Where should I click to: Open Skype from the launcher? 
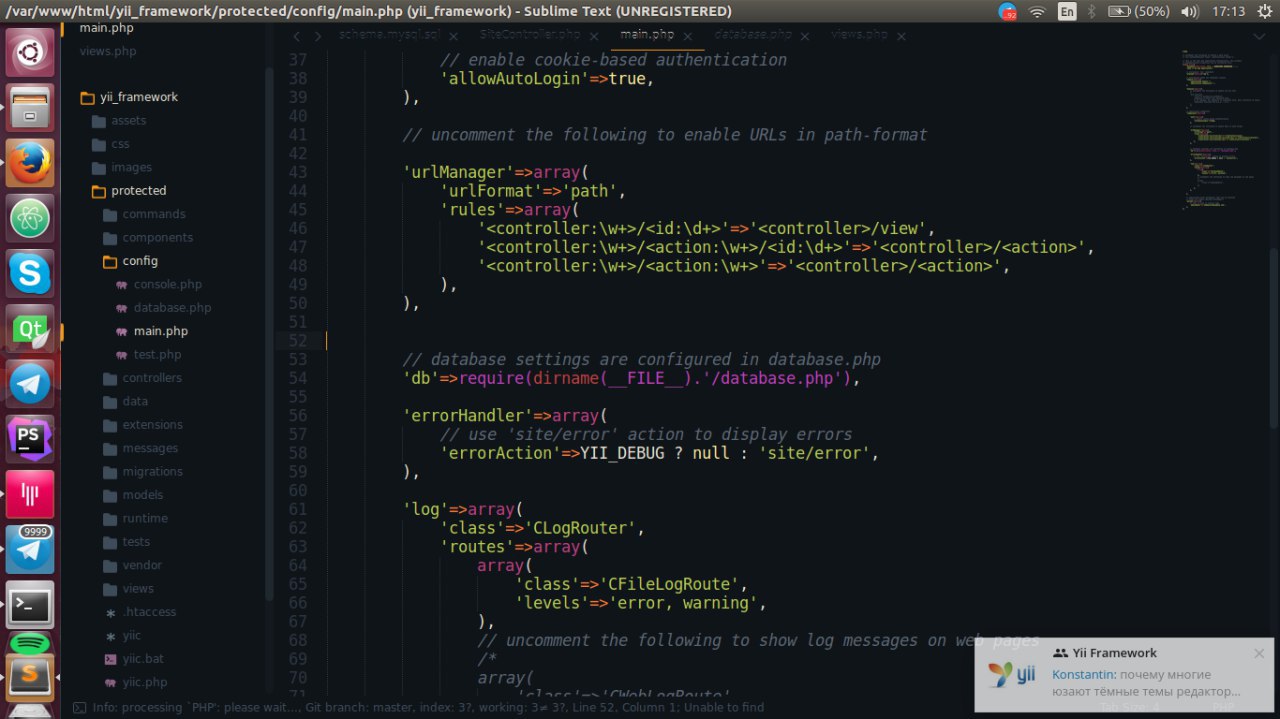30,272
